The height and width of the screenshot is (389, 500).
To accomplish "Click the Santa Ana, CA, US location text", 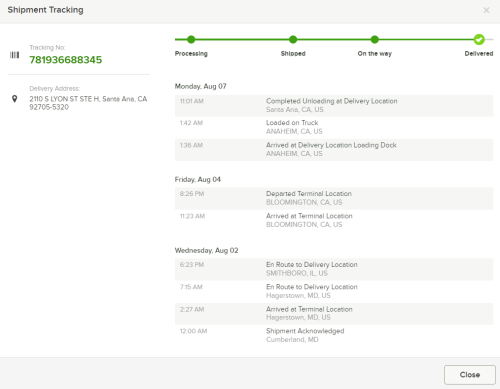I will coord(295,110).
